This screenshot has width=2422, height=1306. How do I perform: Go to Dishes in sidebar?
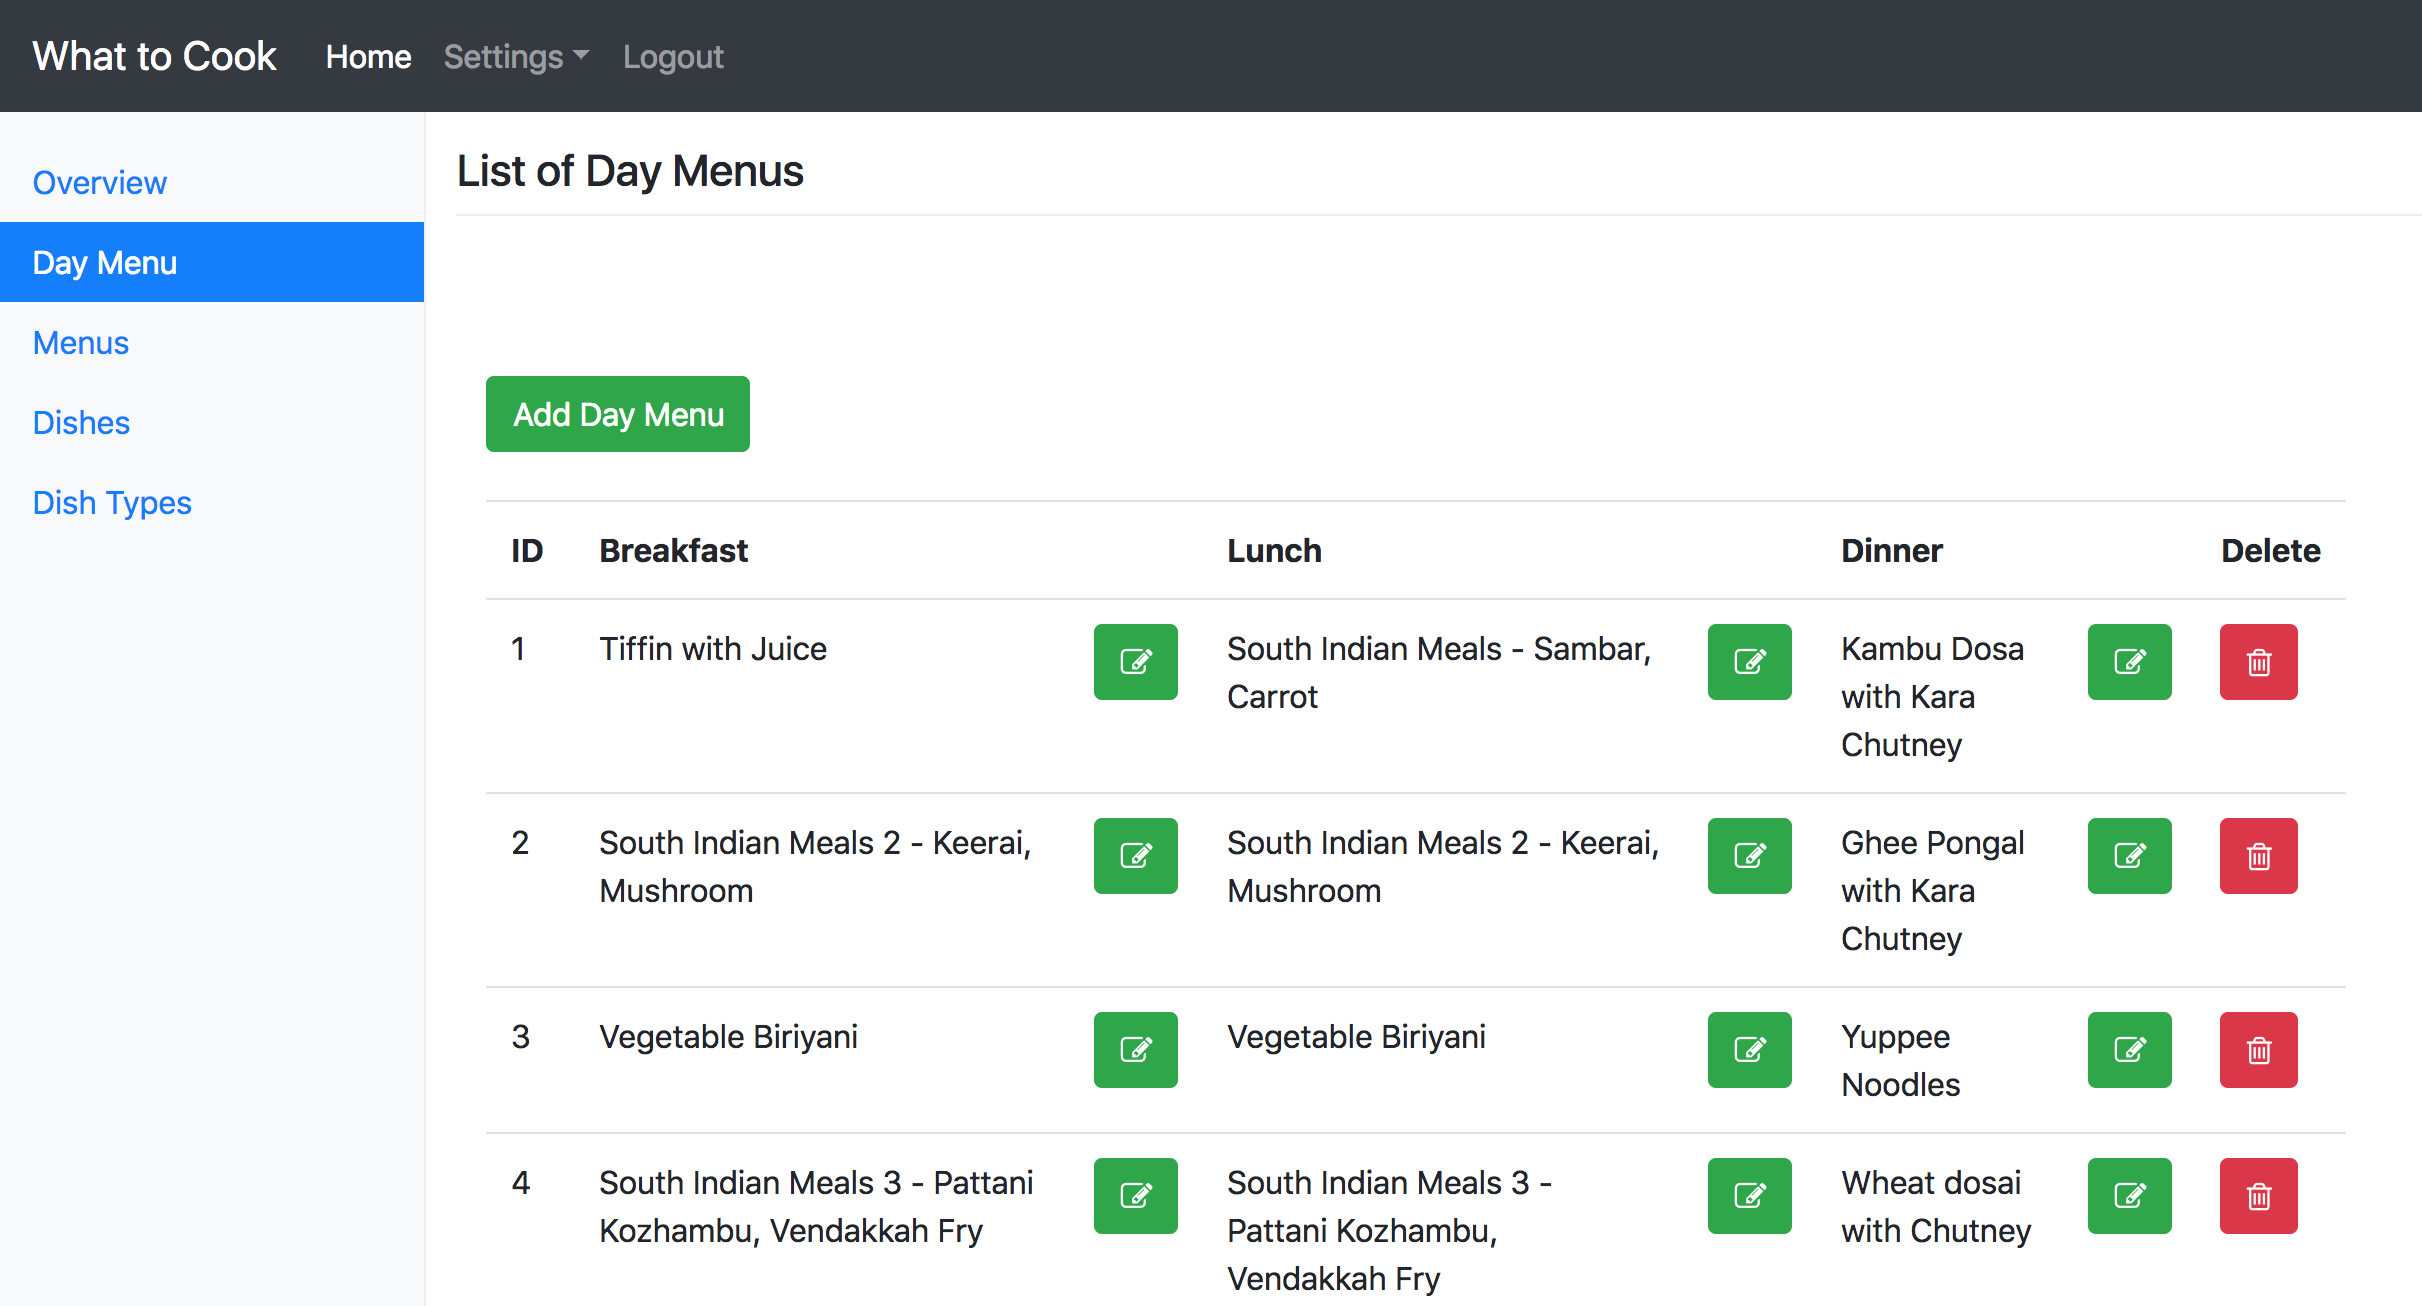pos(82,423)
